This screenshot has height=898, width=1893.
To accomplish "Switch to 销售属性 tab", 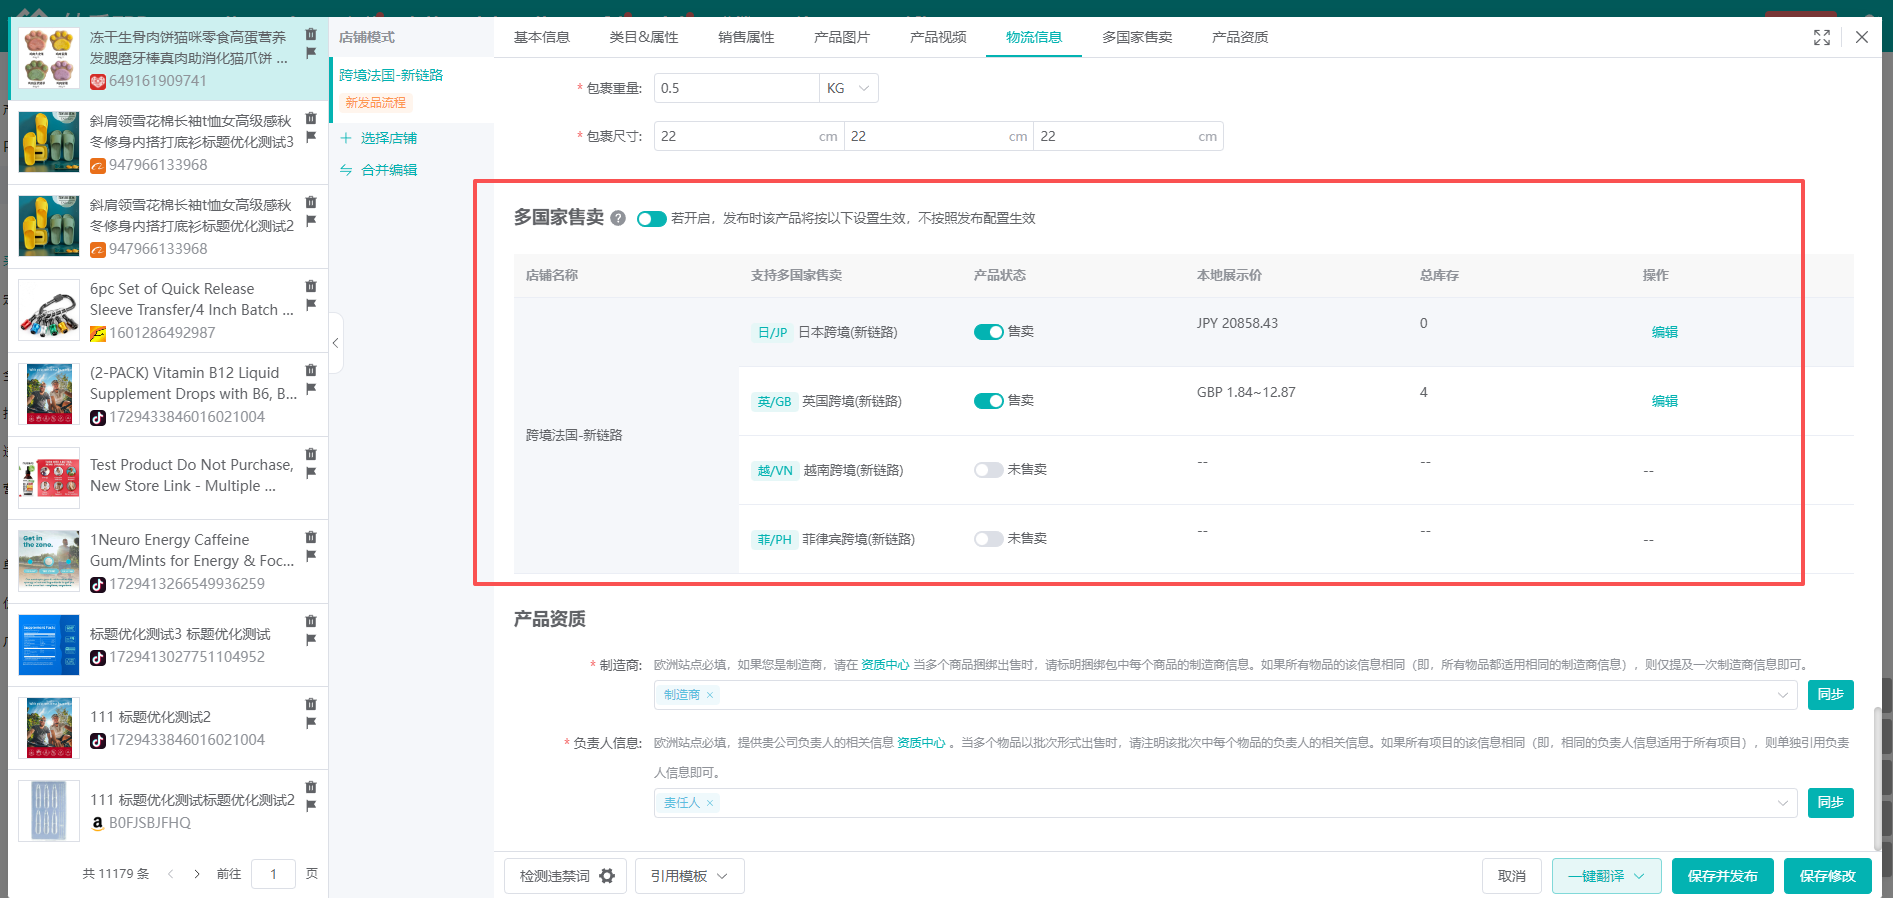I will [x=746, y=37].
